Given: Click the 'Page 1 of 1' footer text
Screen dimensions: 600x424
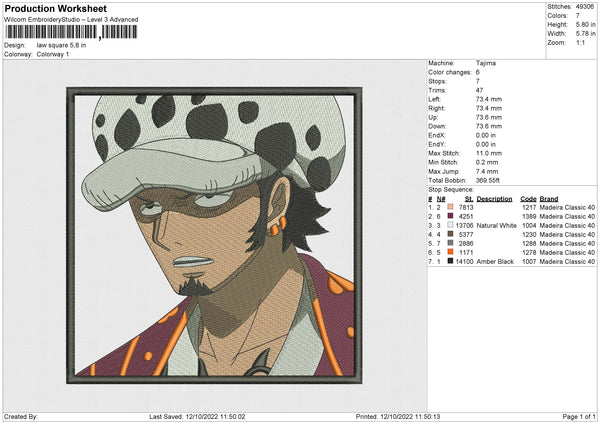Looking at the screenshot, I should pos(579,416).
